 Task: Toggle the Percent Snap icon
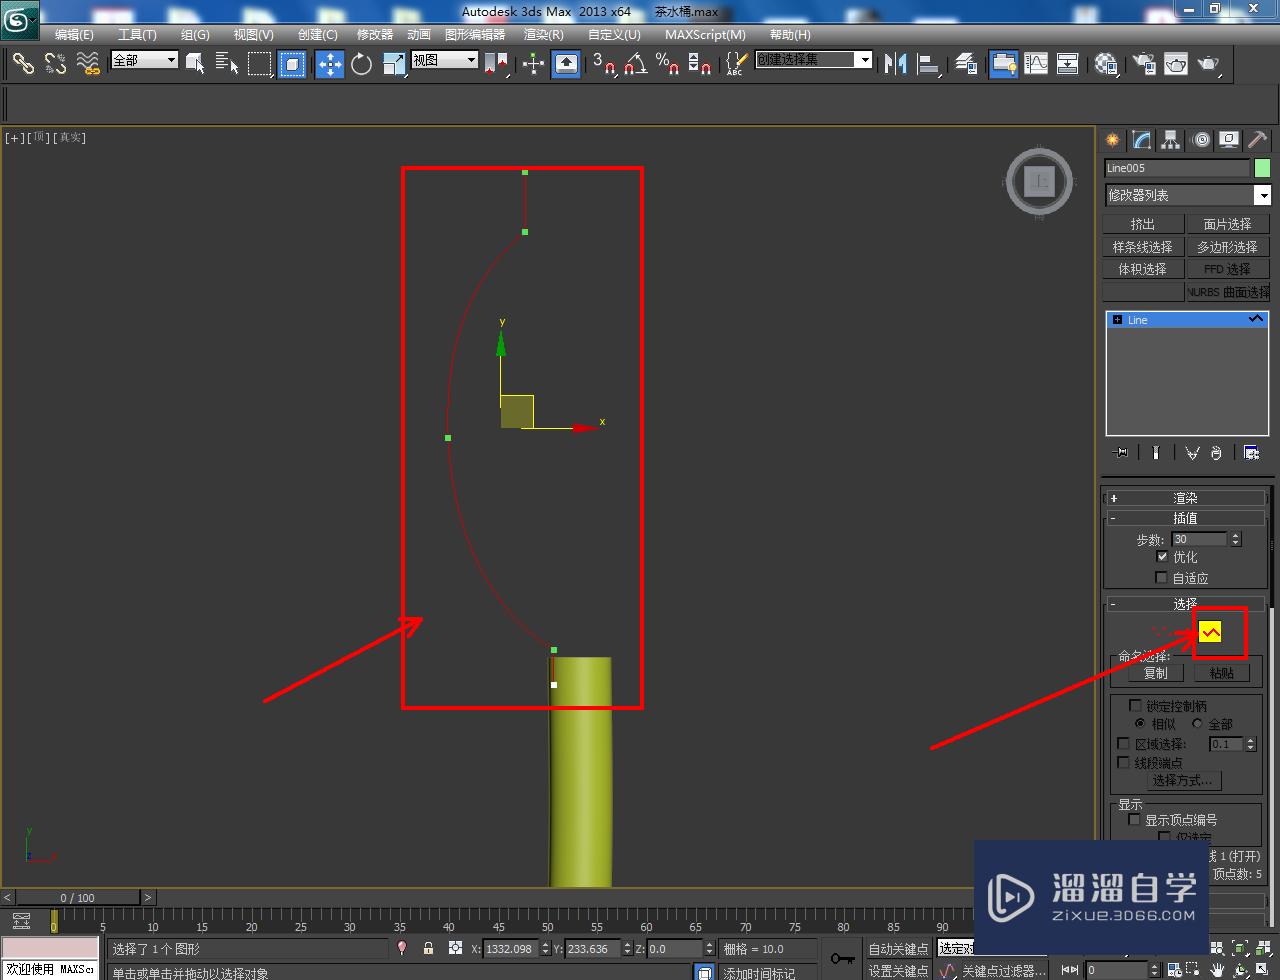668,63
